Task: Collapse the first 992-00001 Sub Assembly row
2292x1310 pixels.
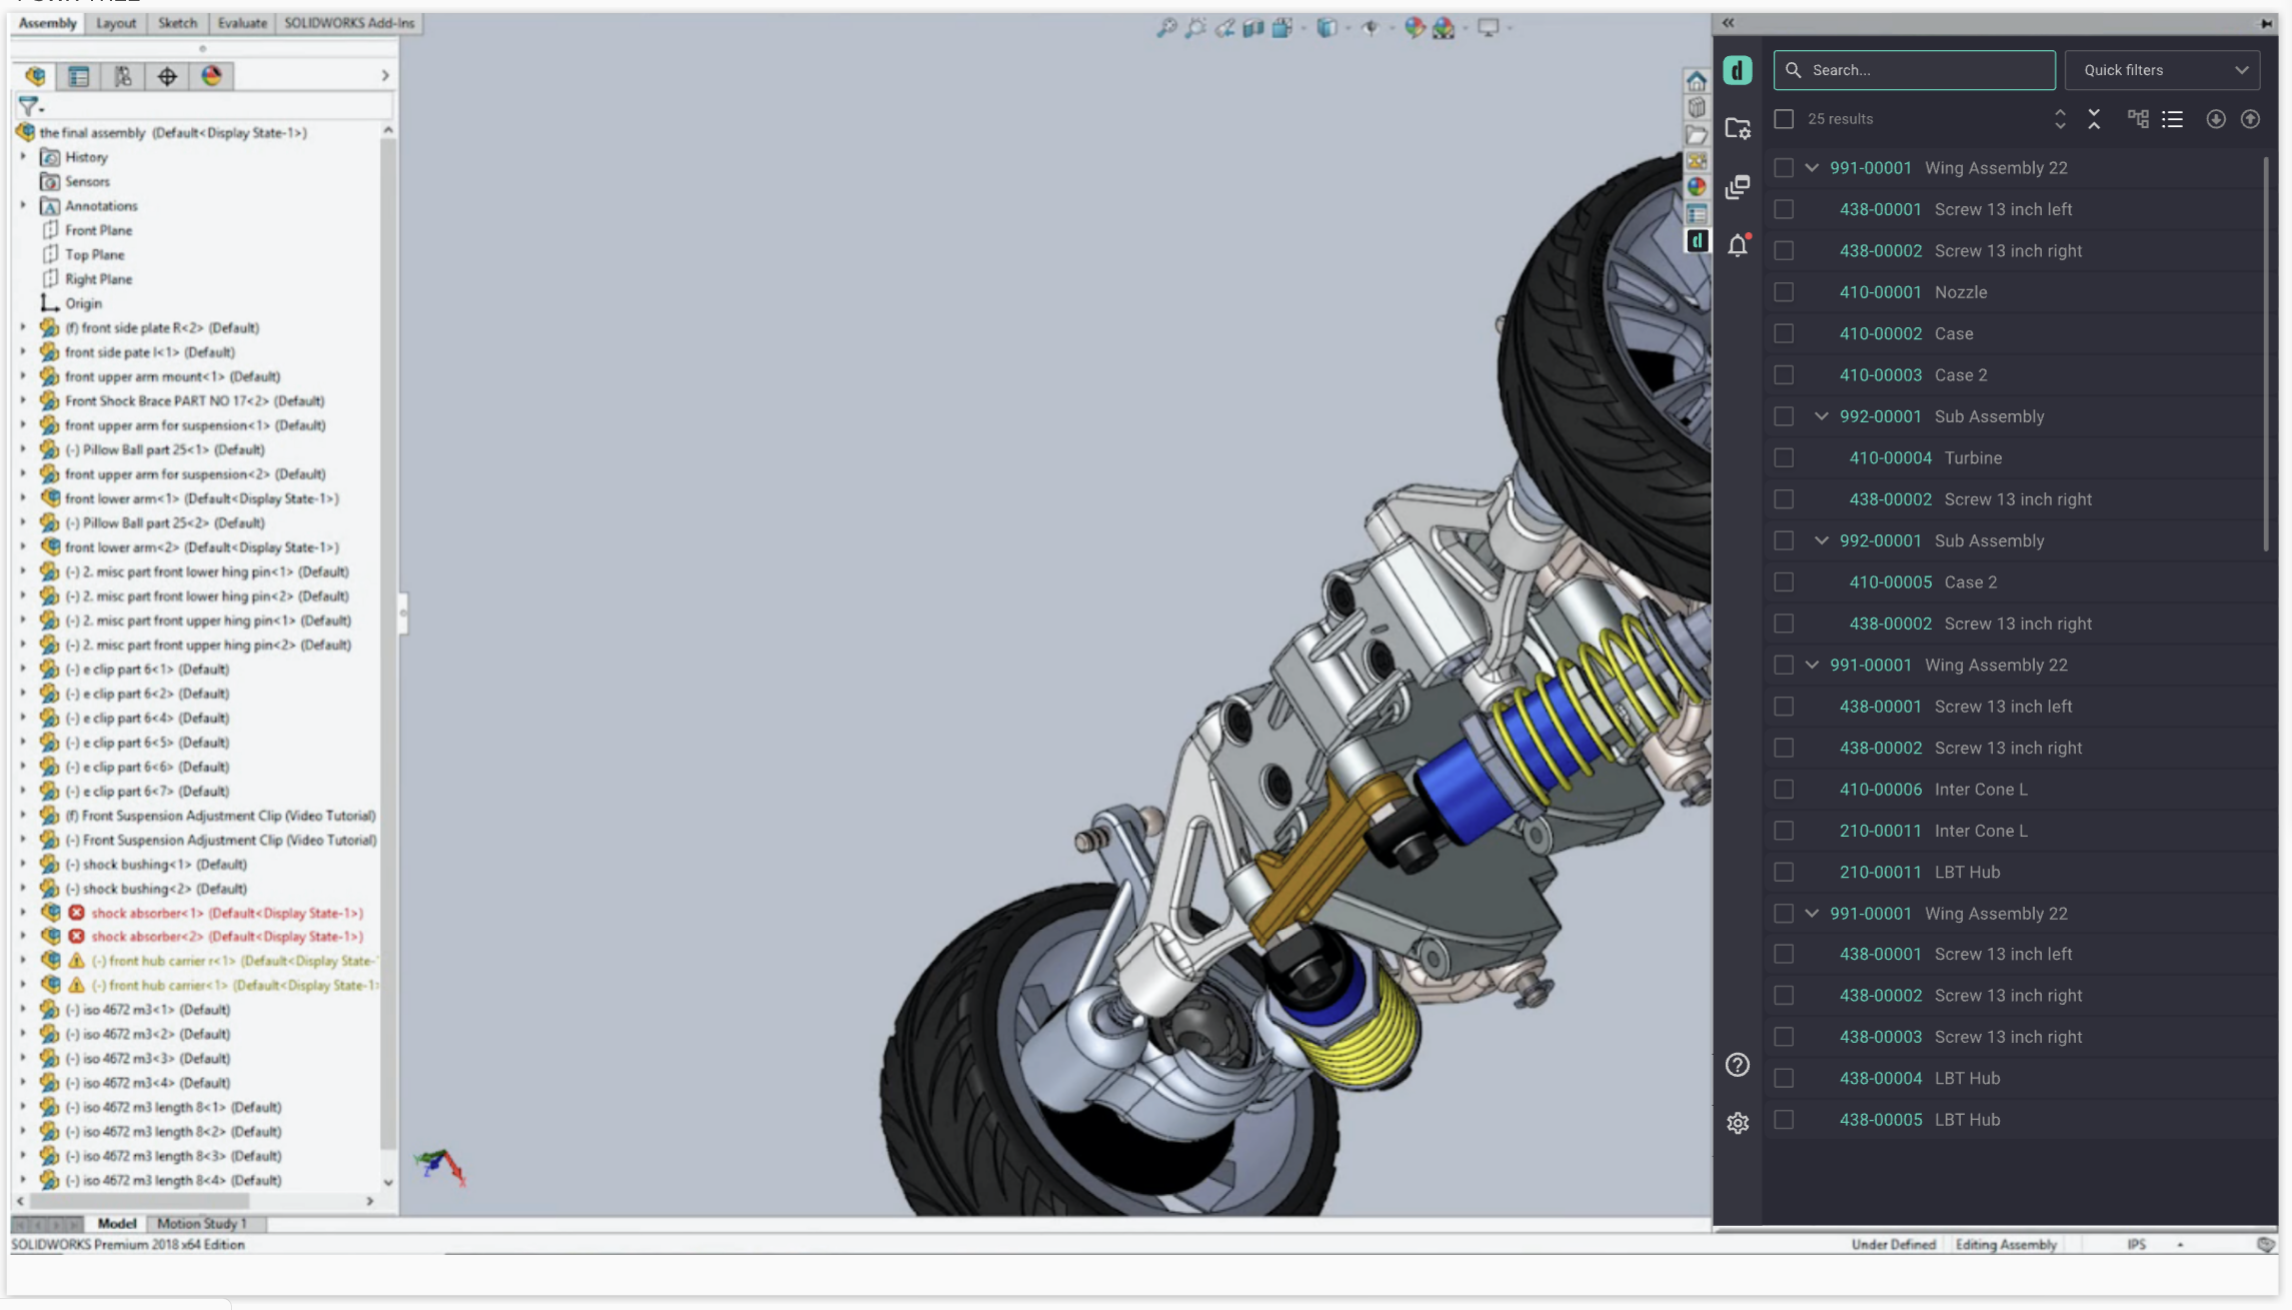Action: [1822, 416]
